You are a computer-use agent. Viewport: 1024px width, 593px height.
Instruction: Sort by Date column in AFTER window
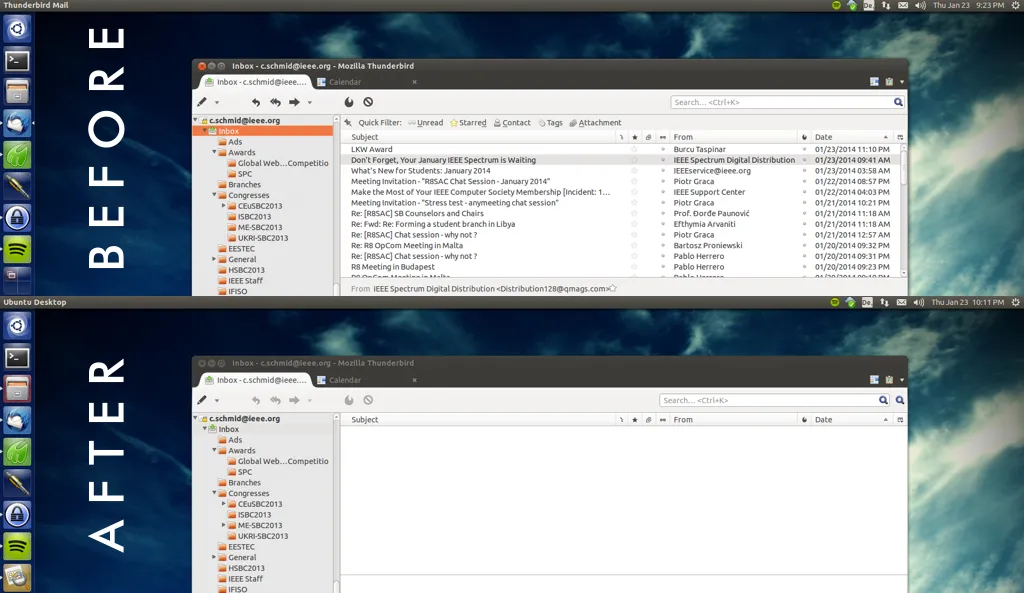click(852, 420)
